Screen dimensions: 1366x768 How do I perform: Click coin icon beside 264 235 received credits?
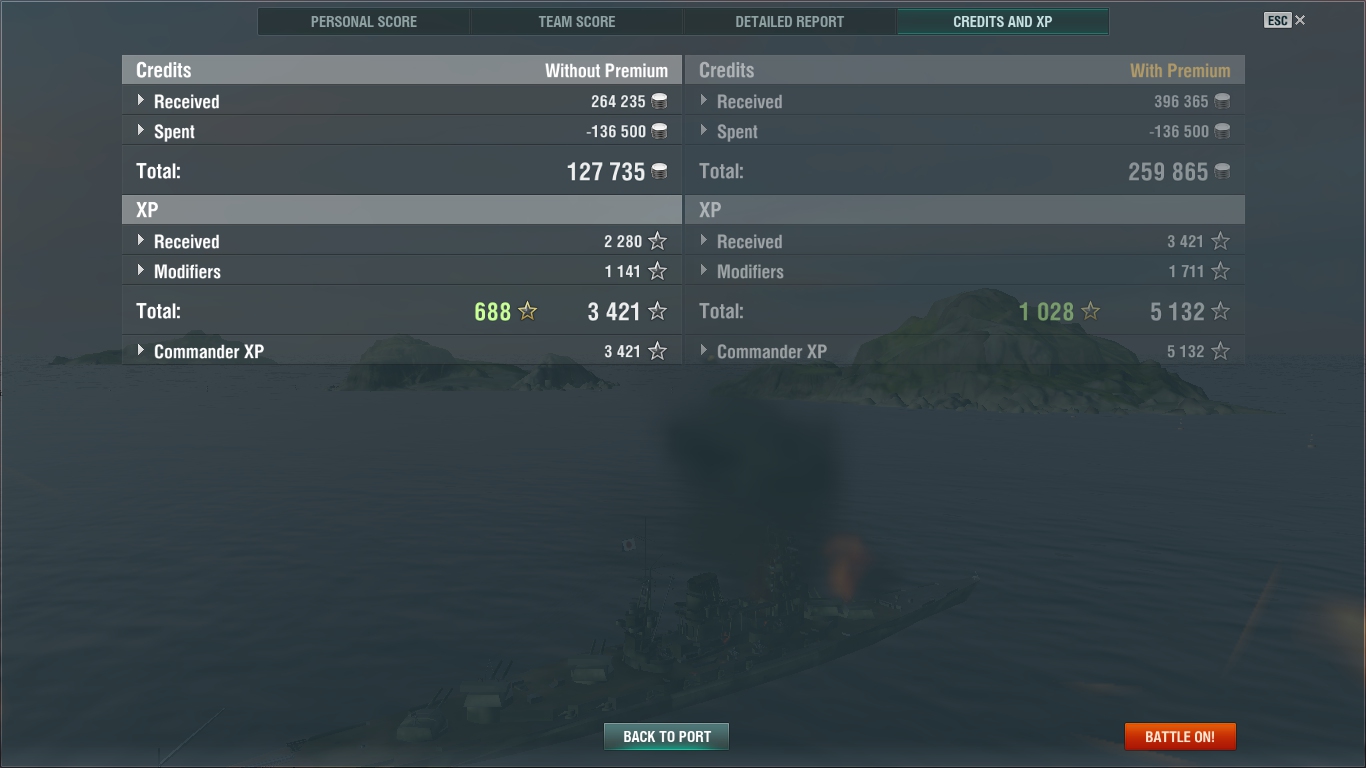pos(659,101)
